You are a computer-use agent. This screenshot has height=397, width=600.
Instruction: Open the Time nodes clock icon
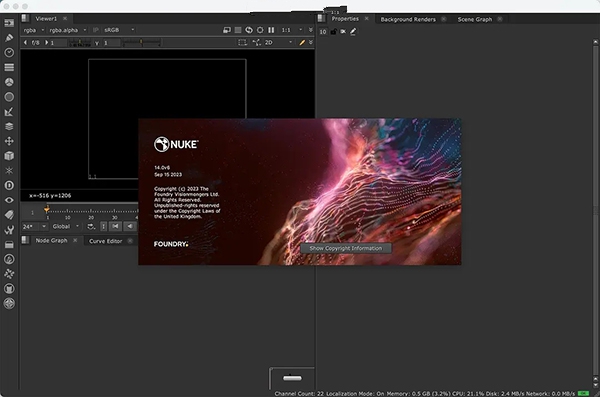[9, 52]
